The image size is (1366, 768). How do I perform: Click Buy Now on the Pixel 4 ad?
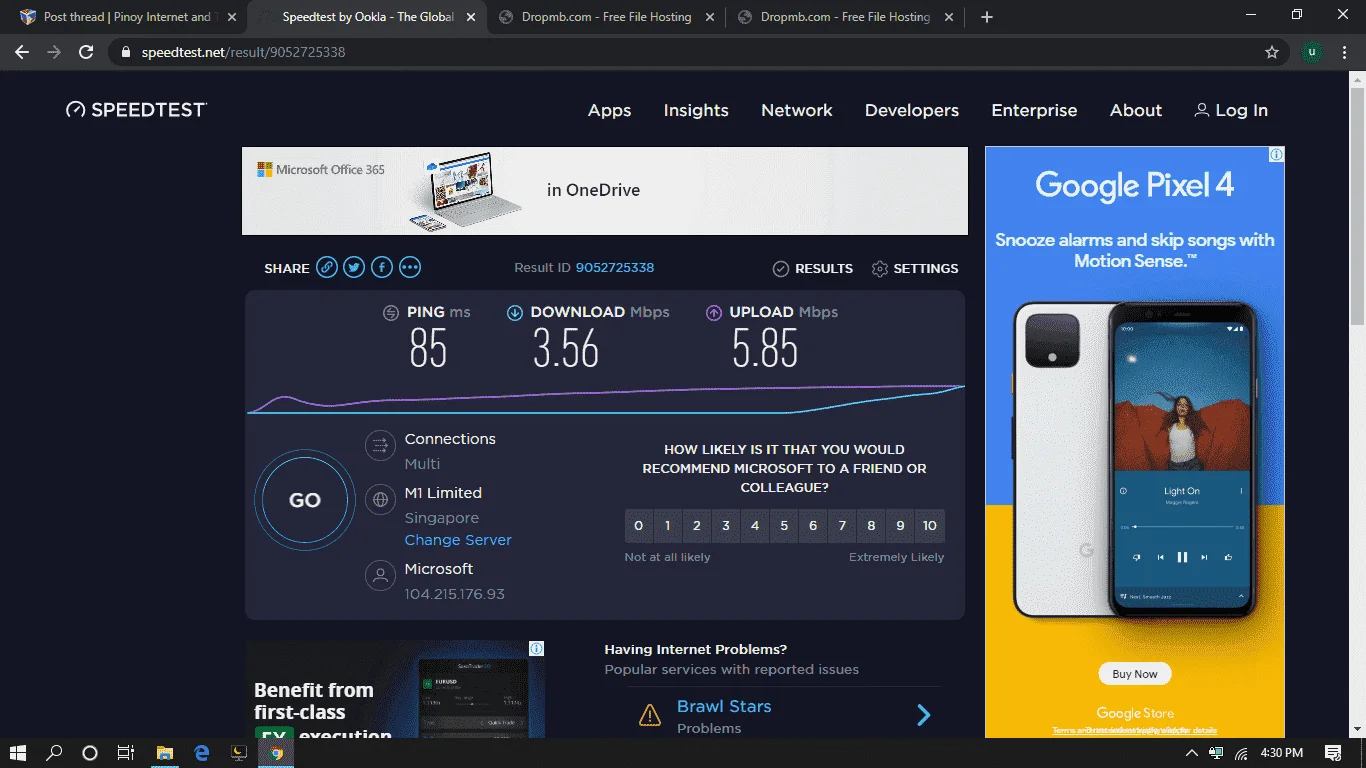[1135, 674]
